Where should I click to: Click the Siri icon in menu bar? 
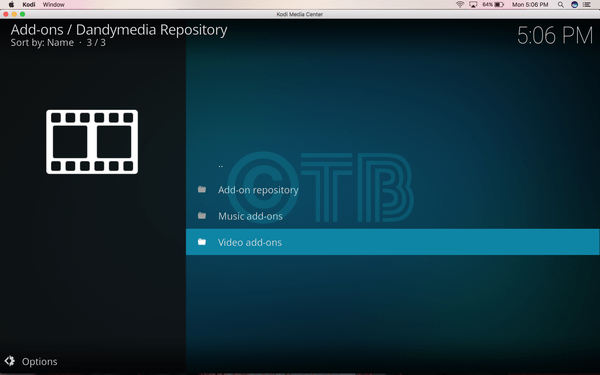tap(574, 5)
